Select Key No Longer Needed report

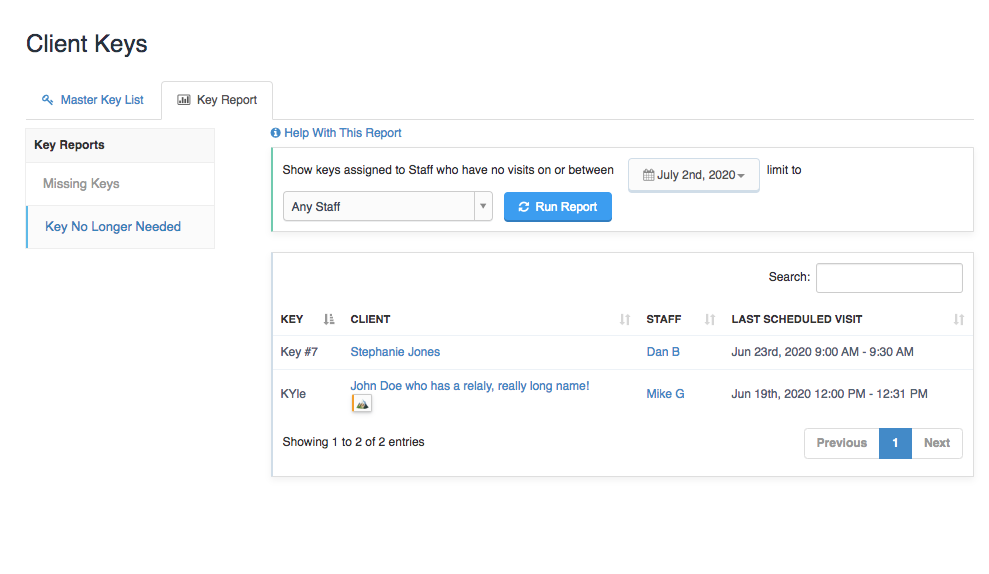coord(120,226)
